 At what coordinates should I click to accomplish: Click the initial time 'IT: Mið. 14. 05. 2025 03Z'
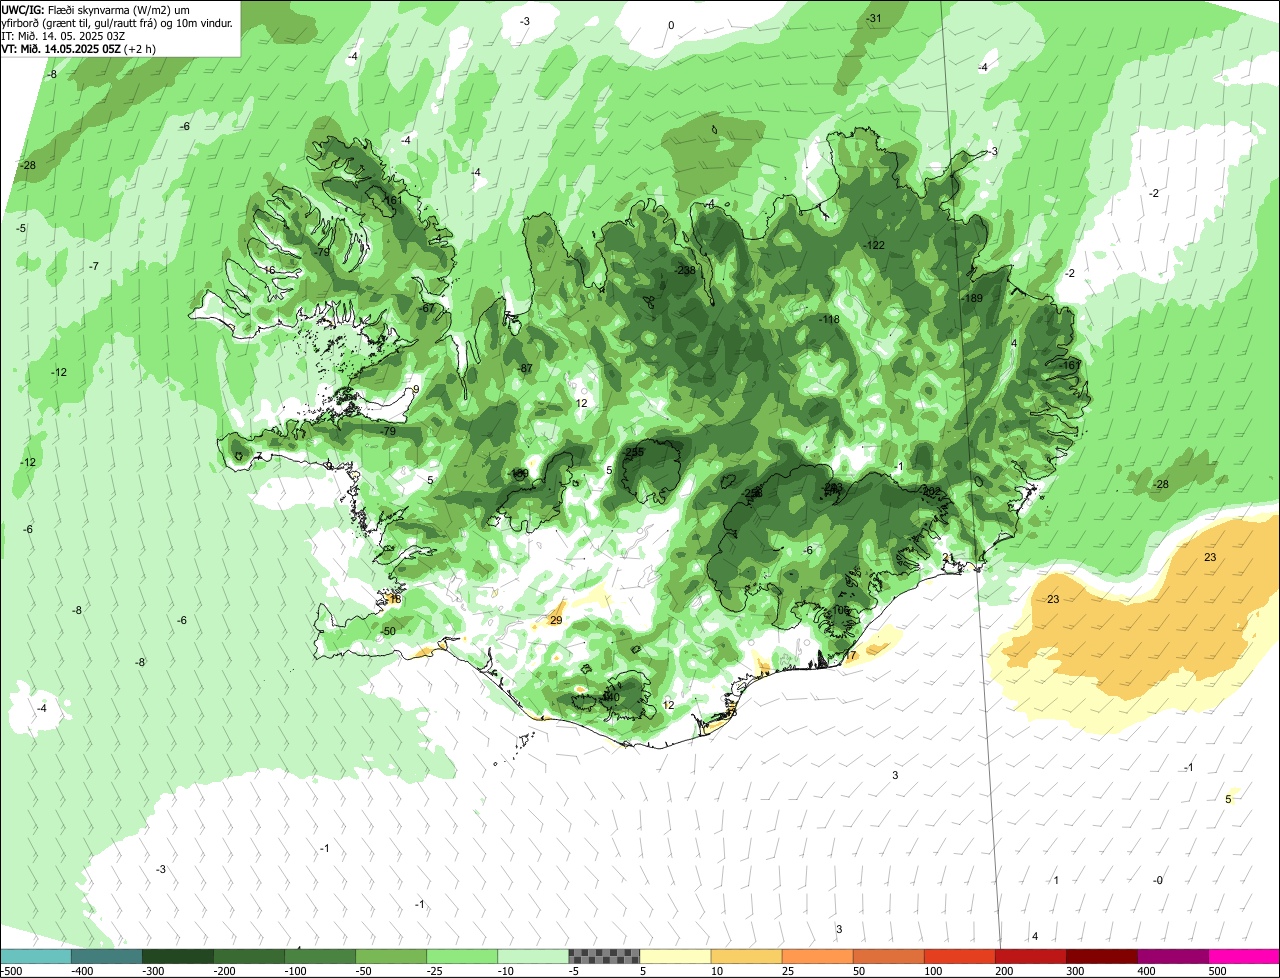pos(64,35)
